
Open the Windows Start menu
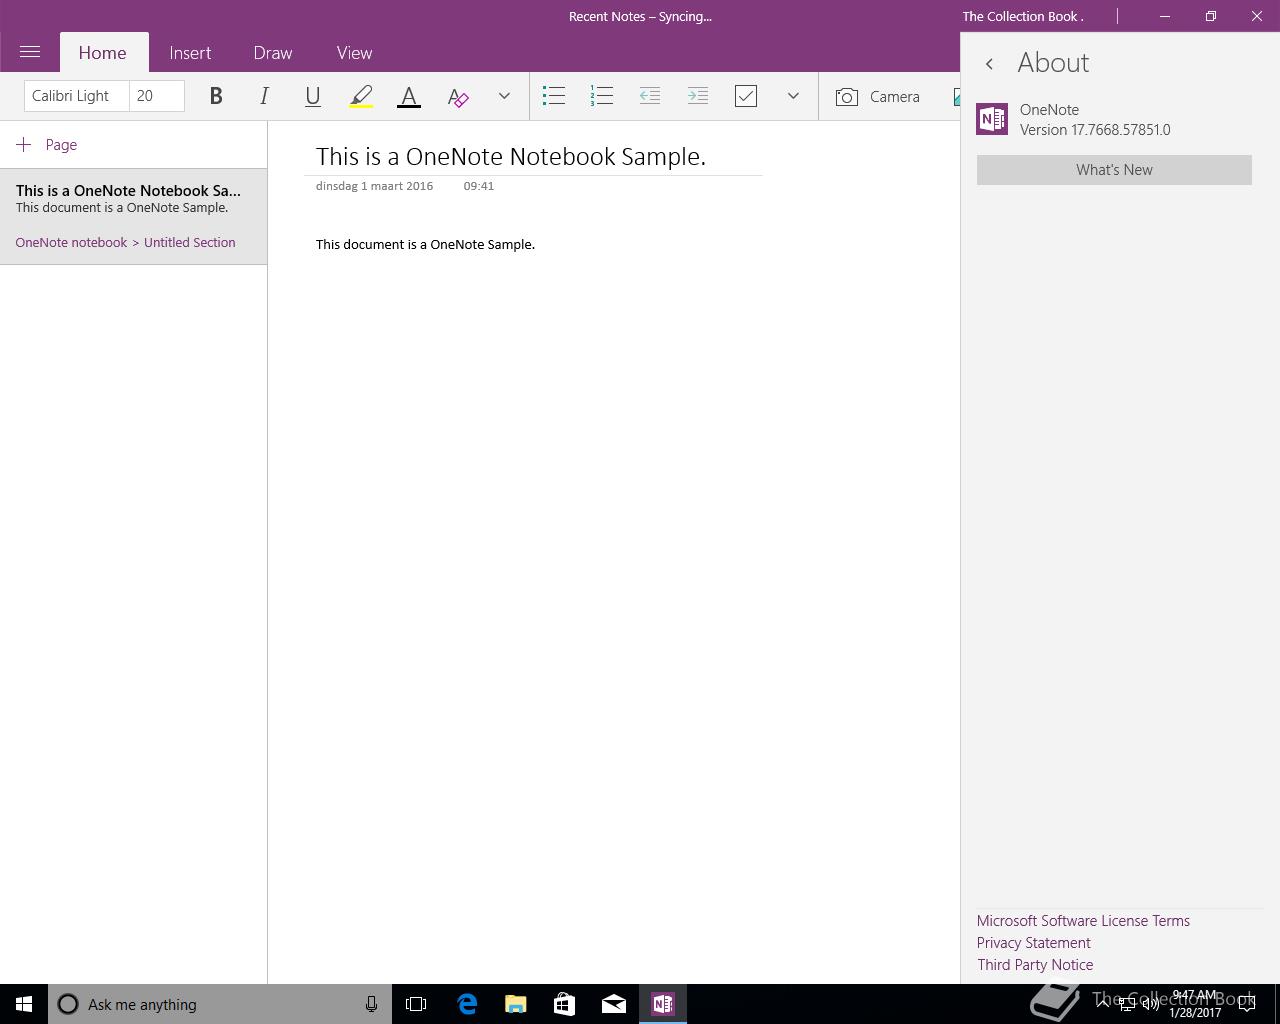[24, 1004]
